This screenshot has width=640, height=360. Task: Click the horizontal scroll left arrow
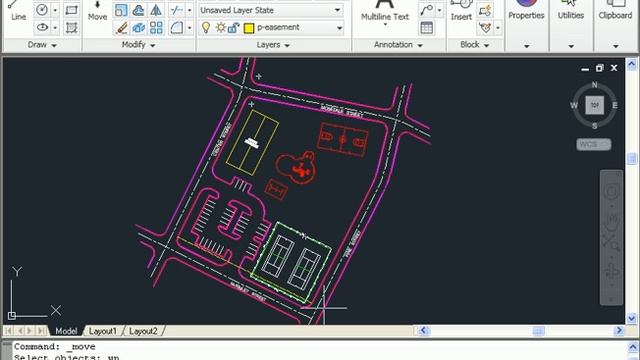pos(423,330)
